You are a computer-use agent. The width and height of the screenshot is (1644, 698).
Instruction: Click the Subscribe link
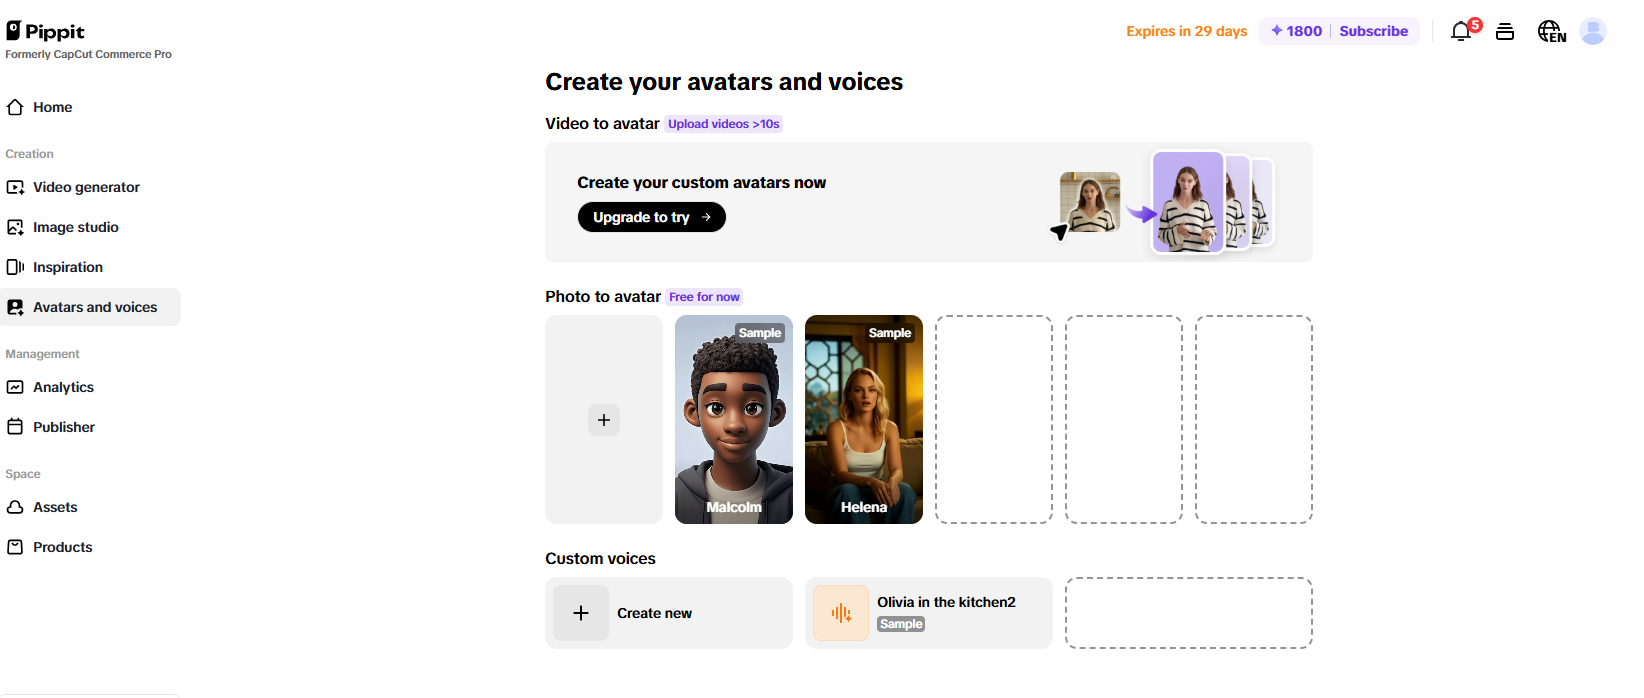coord(1373,31)
